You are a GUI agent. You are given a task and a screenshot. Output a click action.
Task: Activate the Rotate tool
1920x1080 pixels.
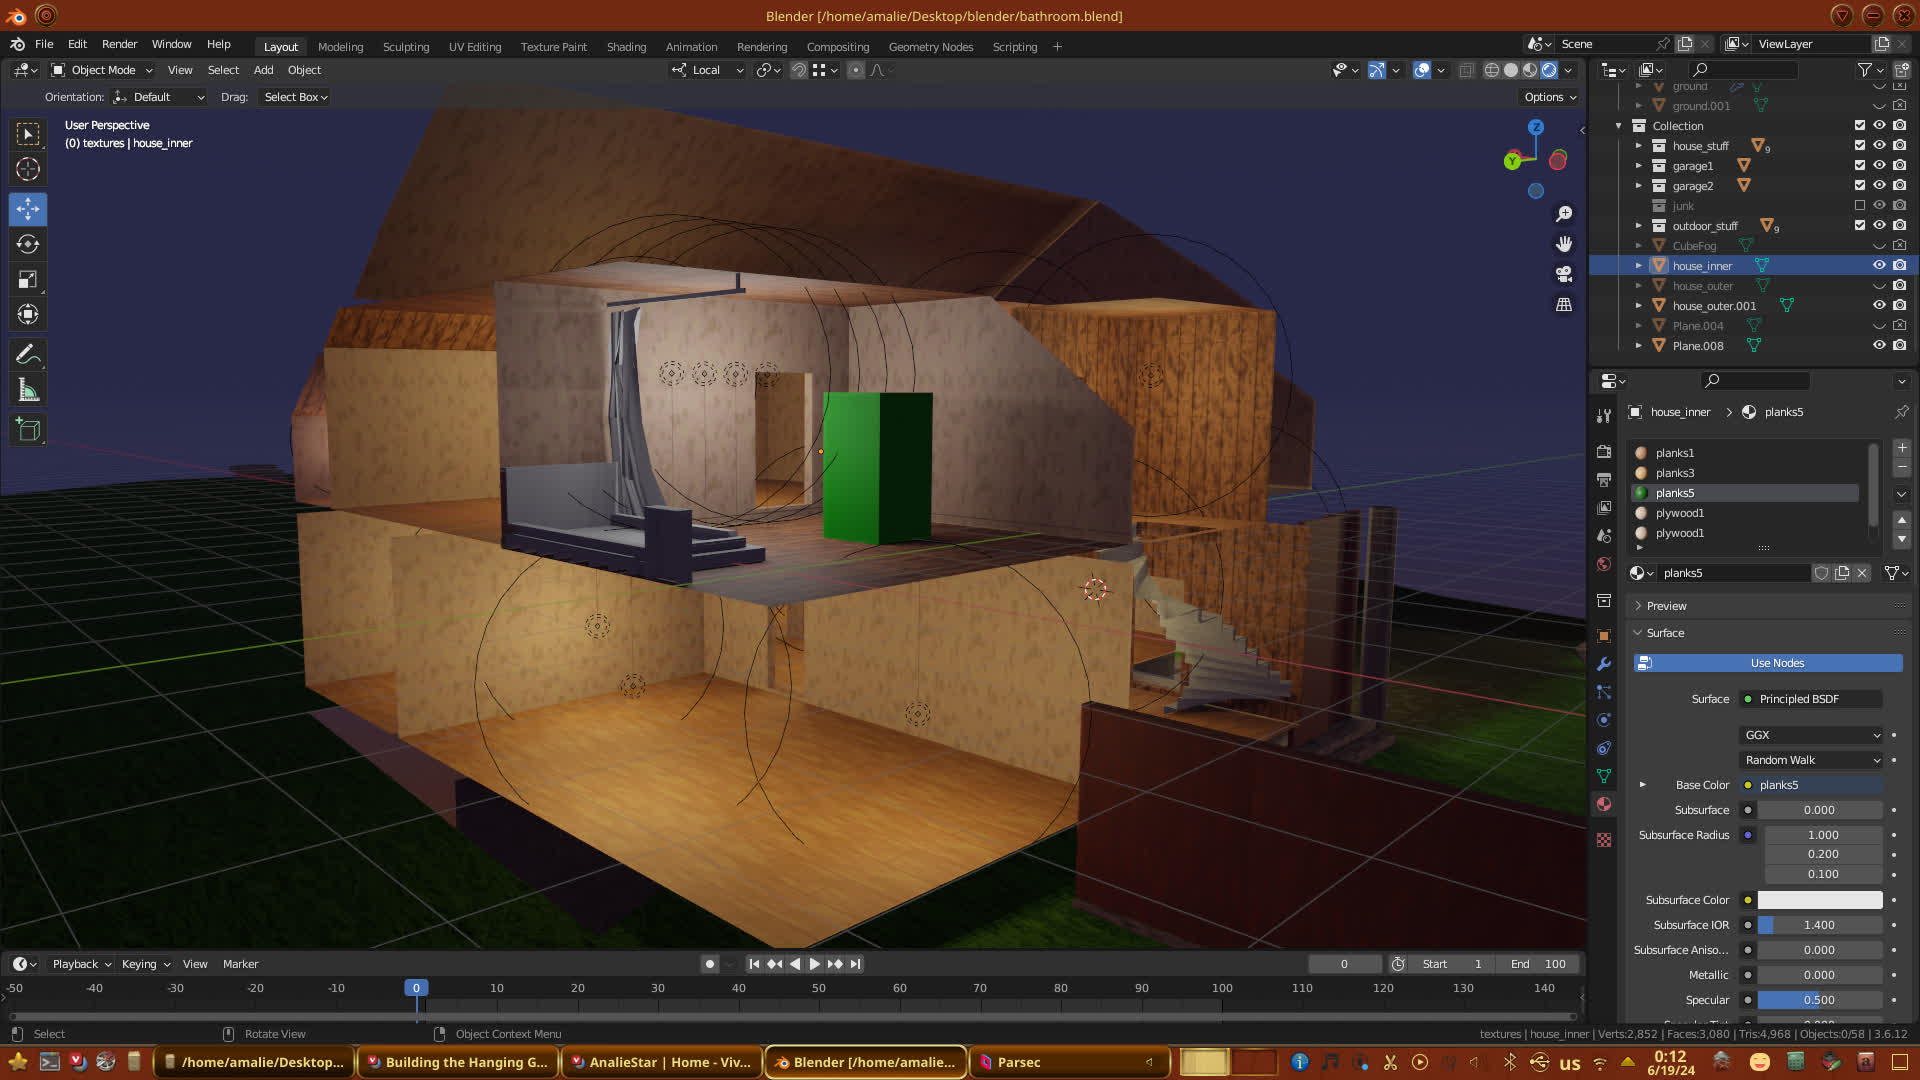(x=28, y=244)
